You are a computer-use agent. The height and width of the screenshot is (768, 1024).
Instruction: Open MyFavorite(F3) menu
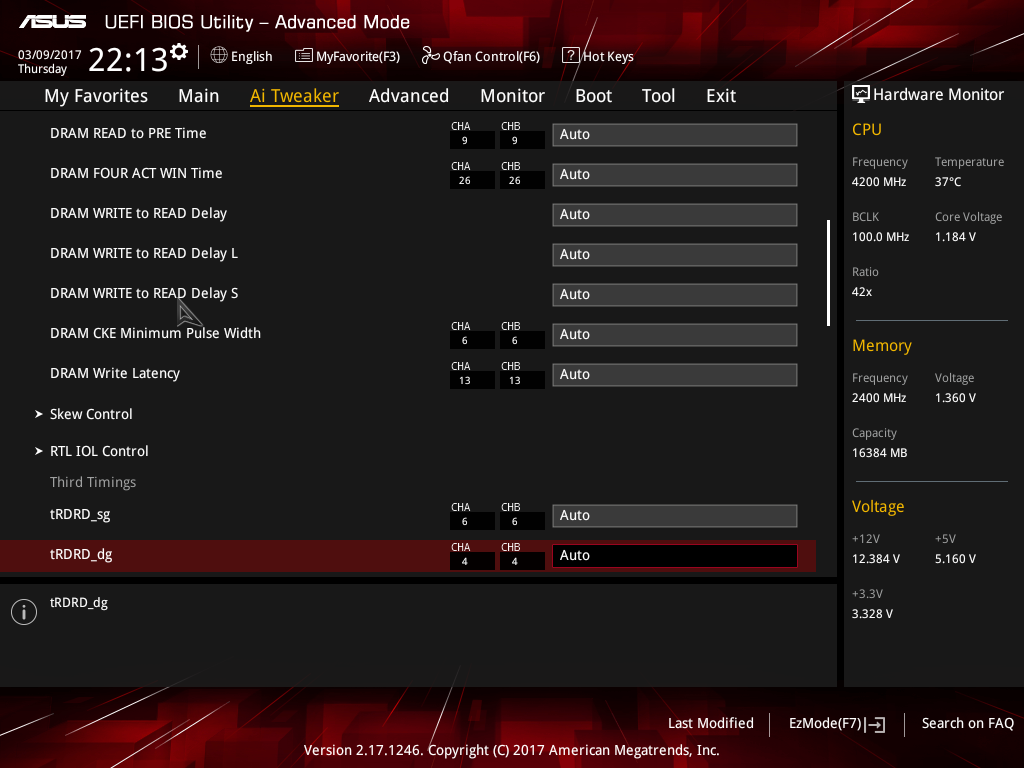coord(358,57)
